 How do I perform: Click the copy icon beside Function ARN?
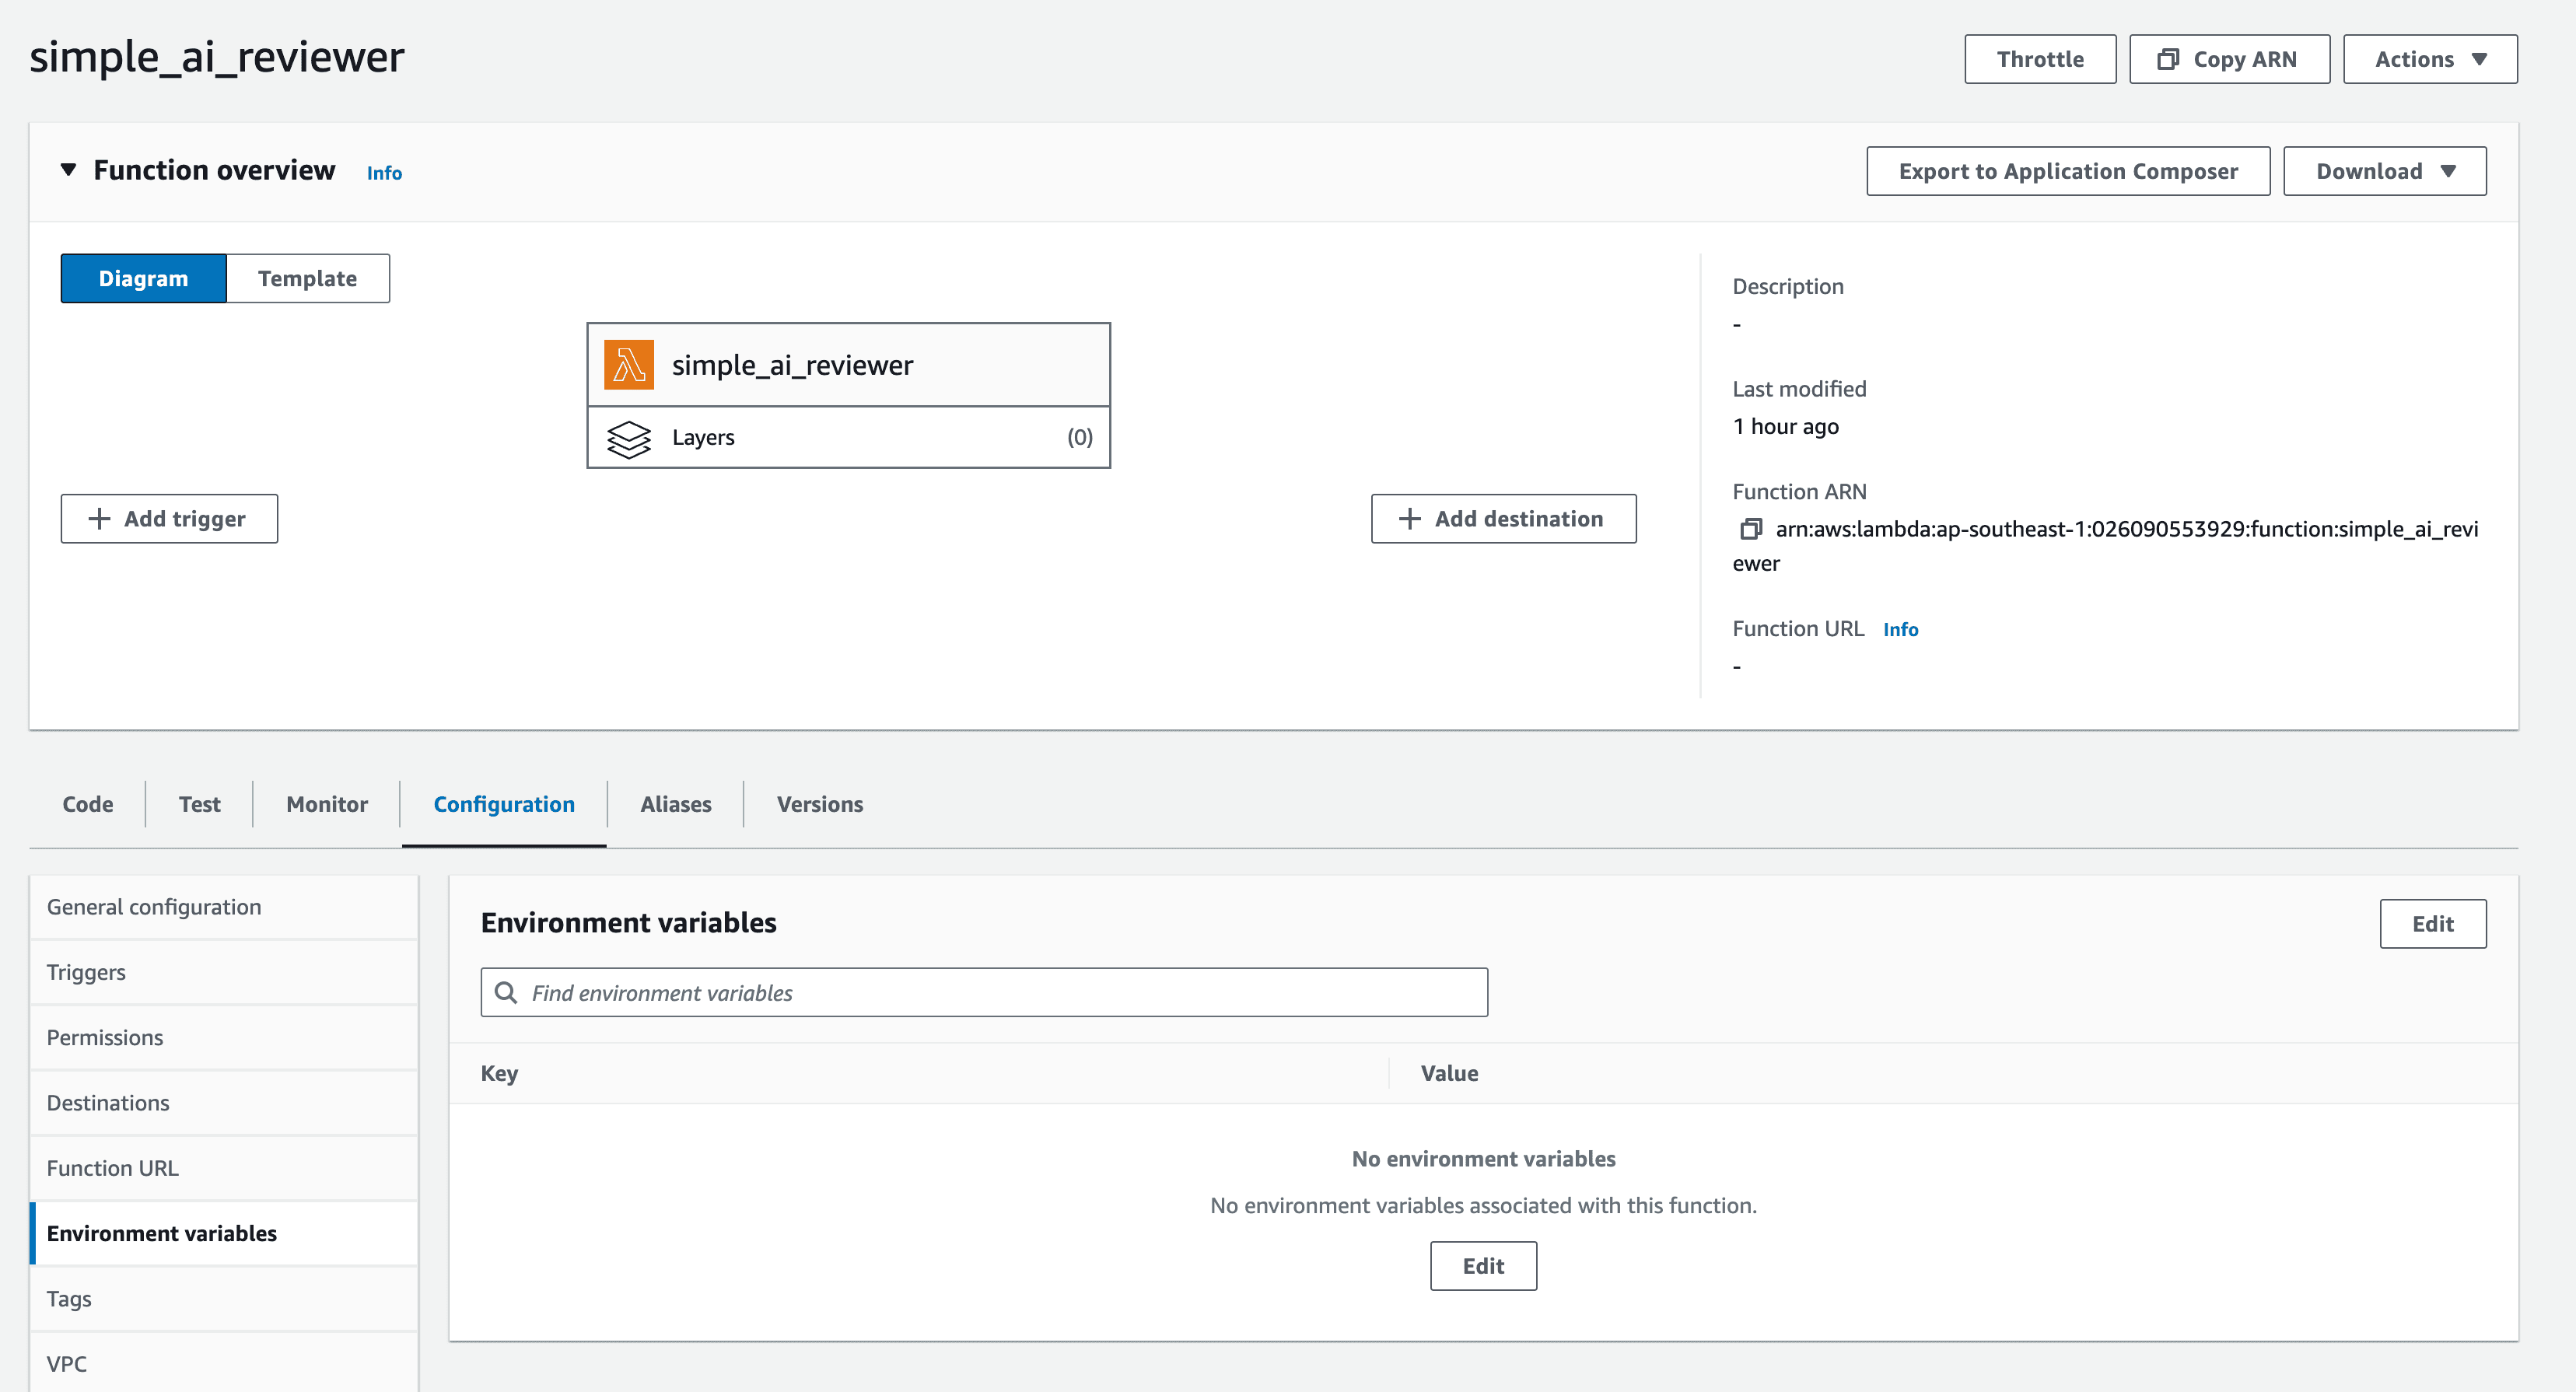(1750, 529)
